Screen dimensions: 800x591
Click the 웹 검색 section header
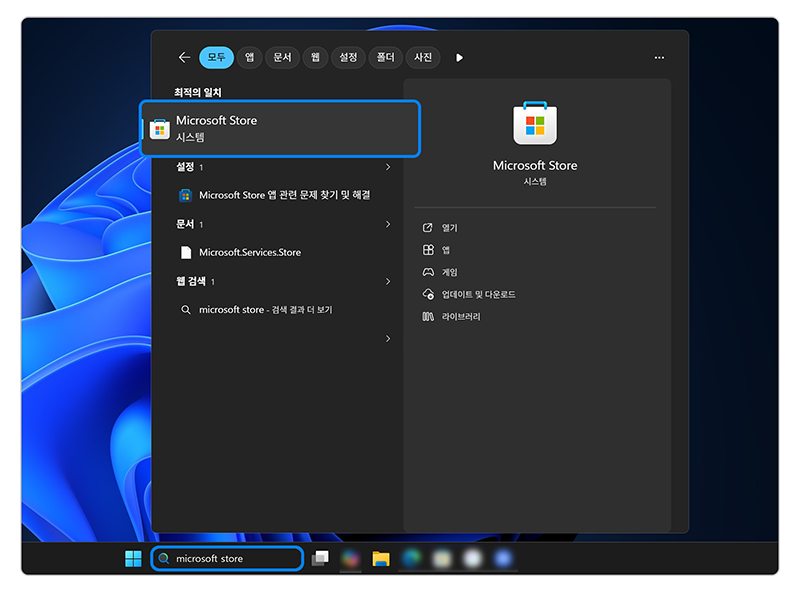pyautogui.click(x=191, y=281)
